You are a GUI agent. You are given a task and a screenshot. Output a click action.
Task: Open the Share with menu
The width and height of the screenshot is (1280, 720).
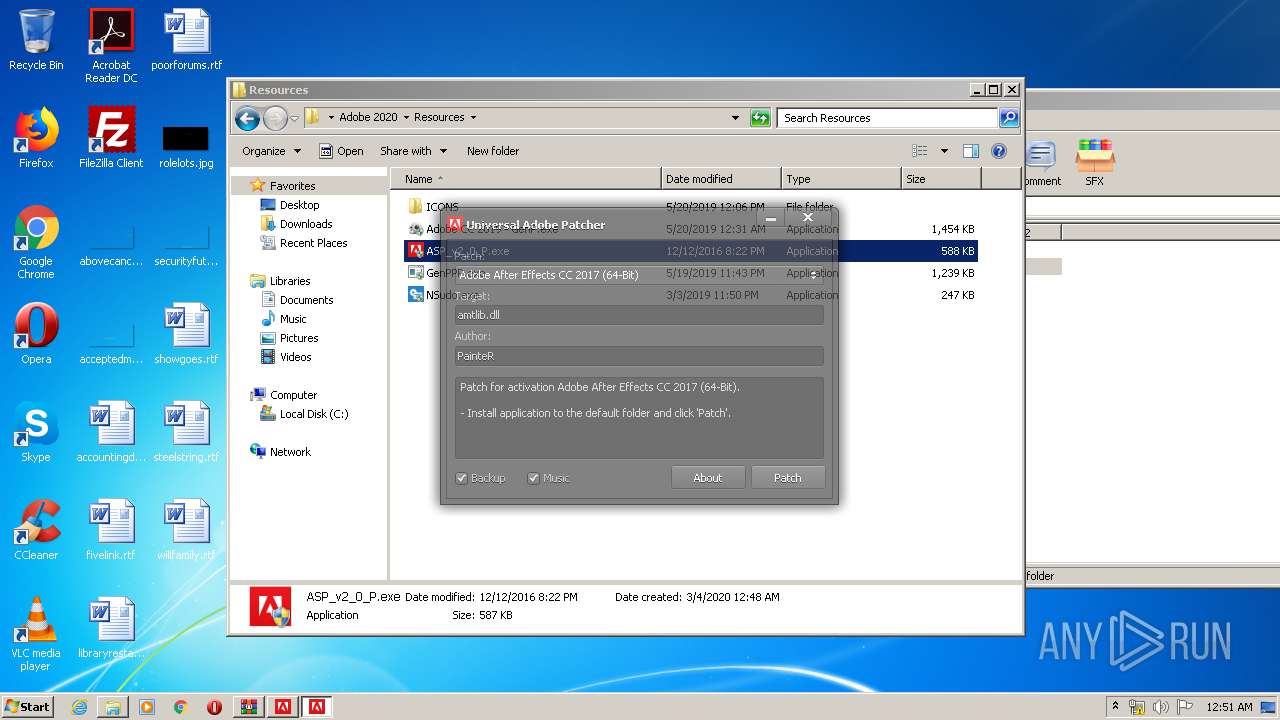tap(413, 151)
